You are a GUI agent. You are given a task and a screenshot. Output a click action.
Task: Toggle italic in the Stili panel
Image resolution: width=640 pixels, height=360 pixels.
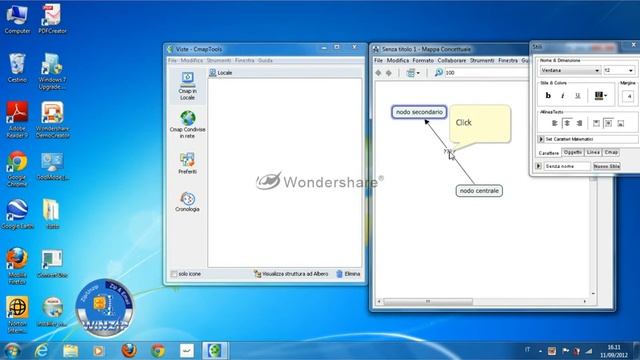click(563, 96)
